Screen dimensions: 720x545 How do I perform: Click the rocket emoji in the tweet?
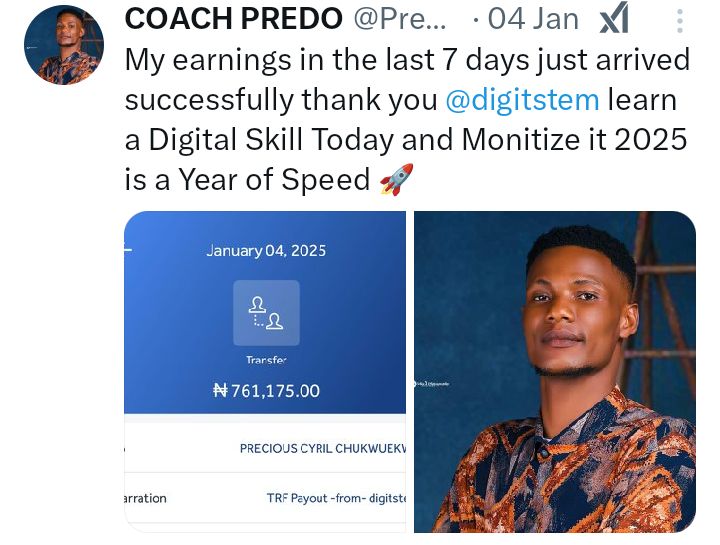pyautogui.click(x=396, y=180)
